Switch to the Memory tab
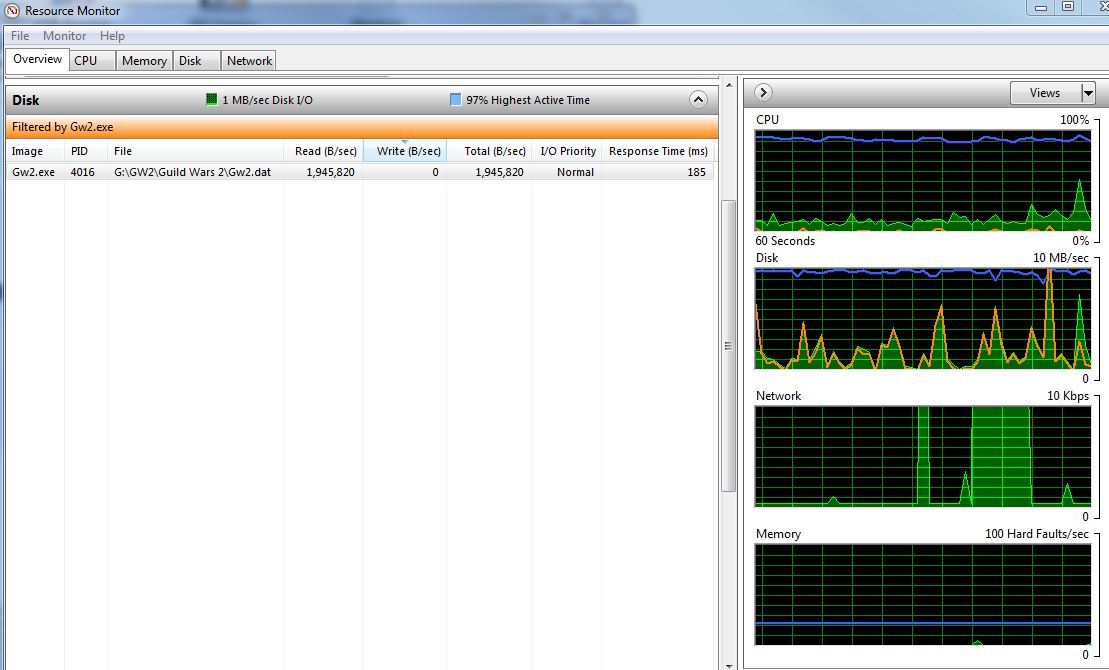 144,61
